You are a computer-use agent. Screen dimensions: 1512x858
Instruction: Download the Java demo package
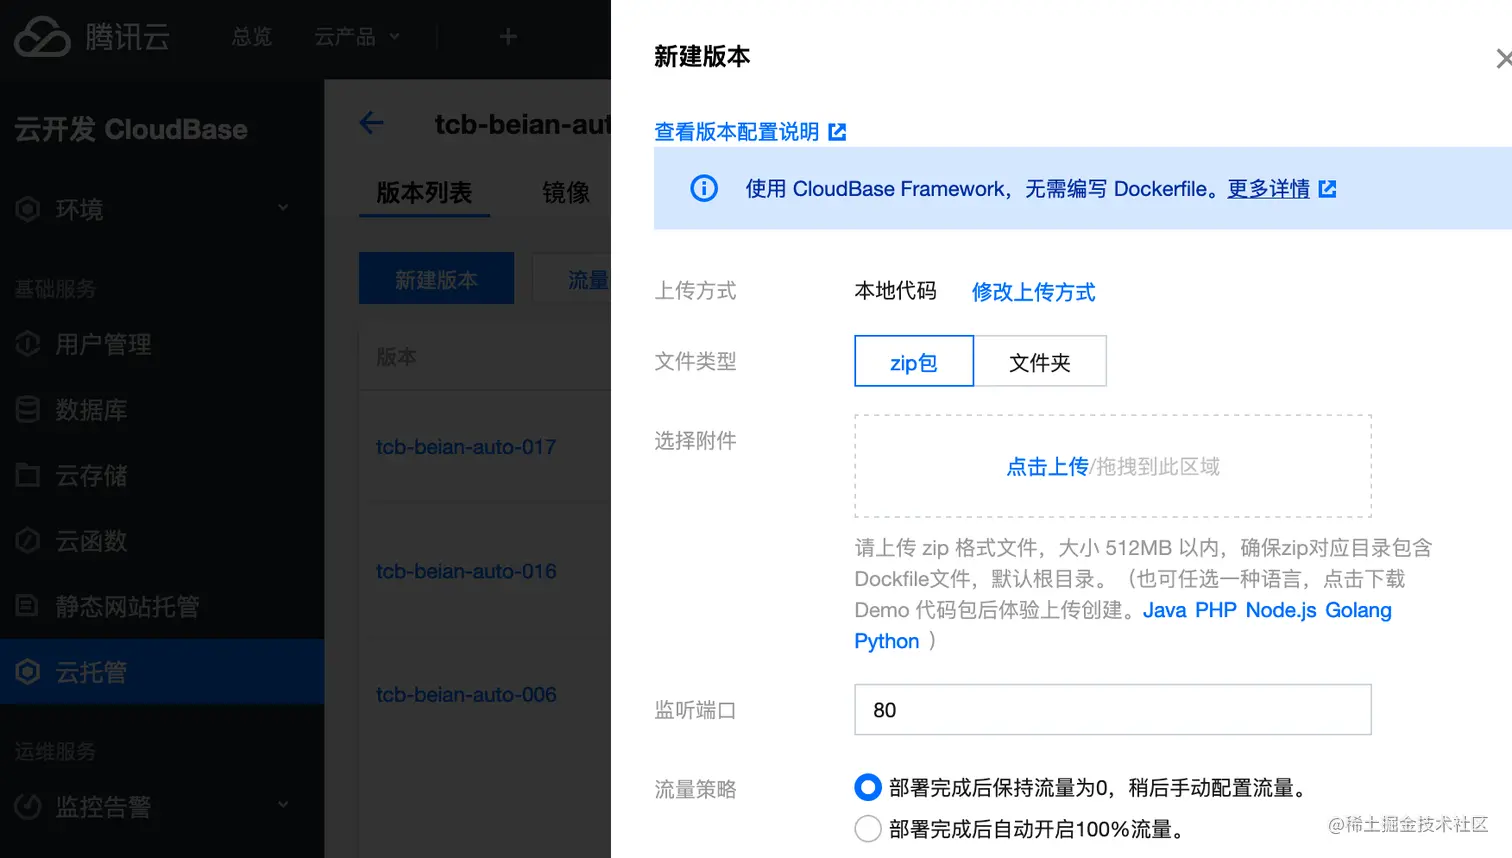1164,610
